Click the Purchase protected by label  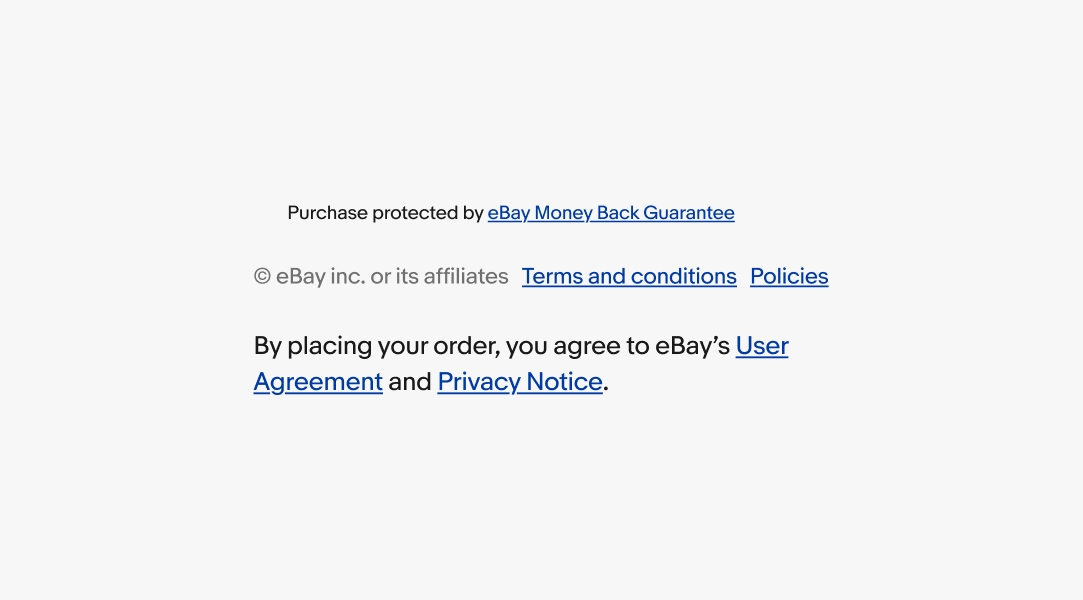(x=386, y=212)
